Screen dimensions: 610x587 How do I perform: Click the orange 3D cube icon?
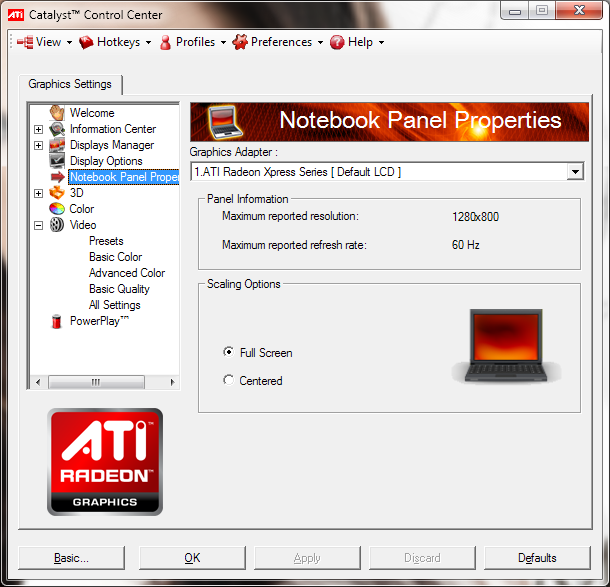57,193
